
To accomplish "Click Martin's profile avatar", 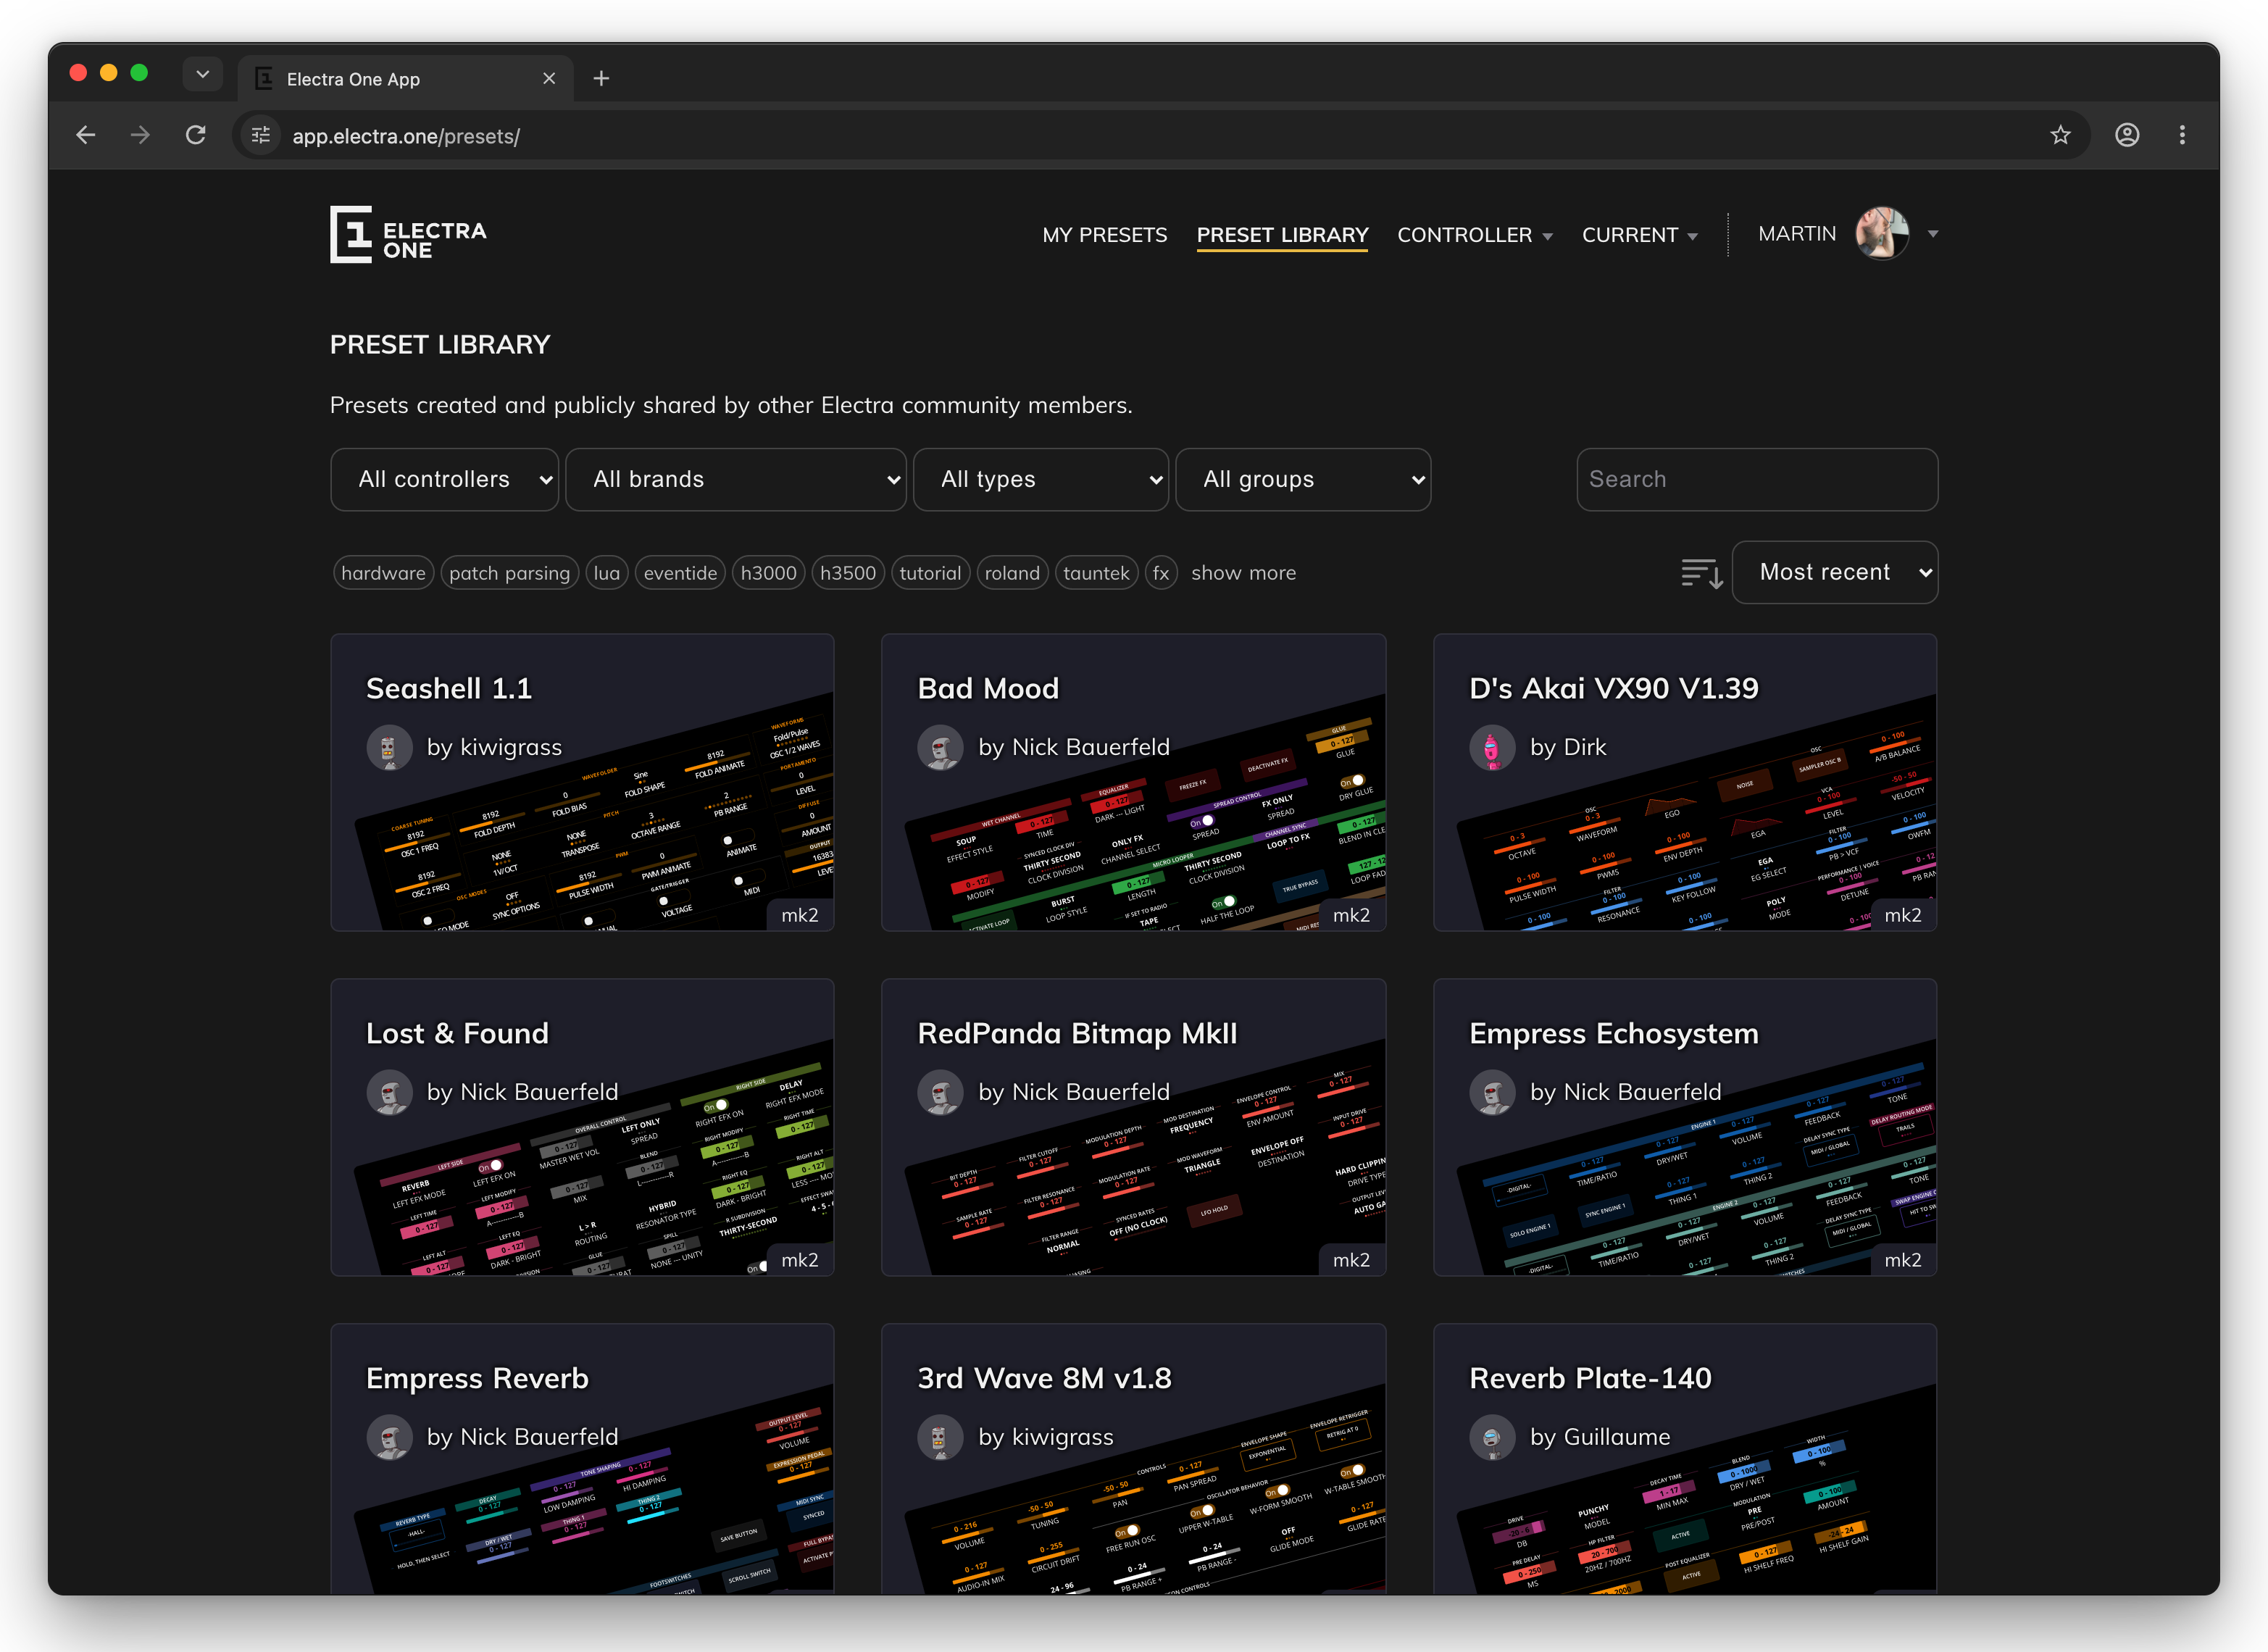I will 1882,233.
